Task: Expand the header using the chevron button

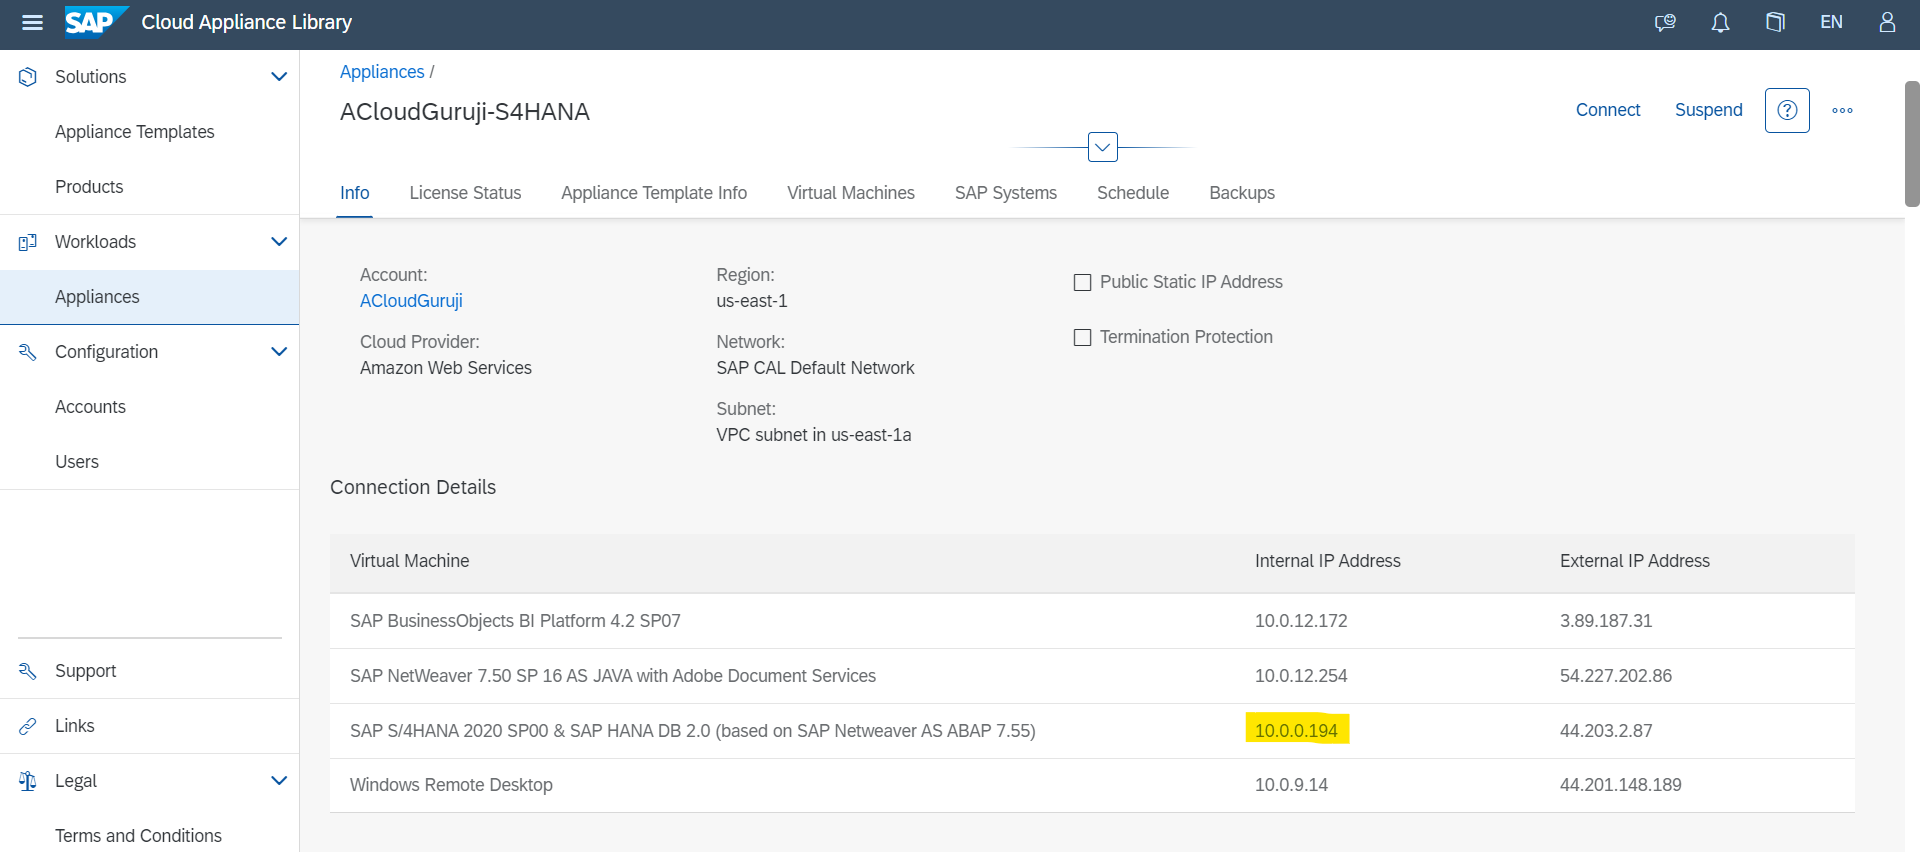Action: pos(1102,147)
